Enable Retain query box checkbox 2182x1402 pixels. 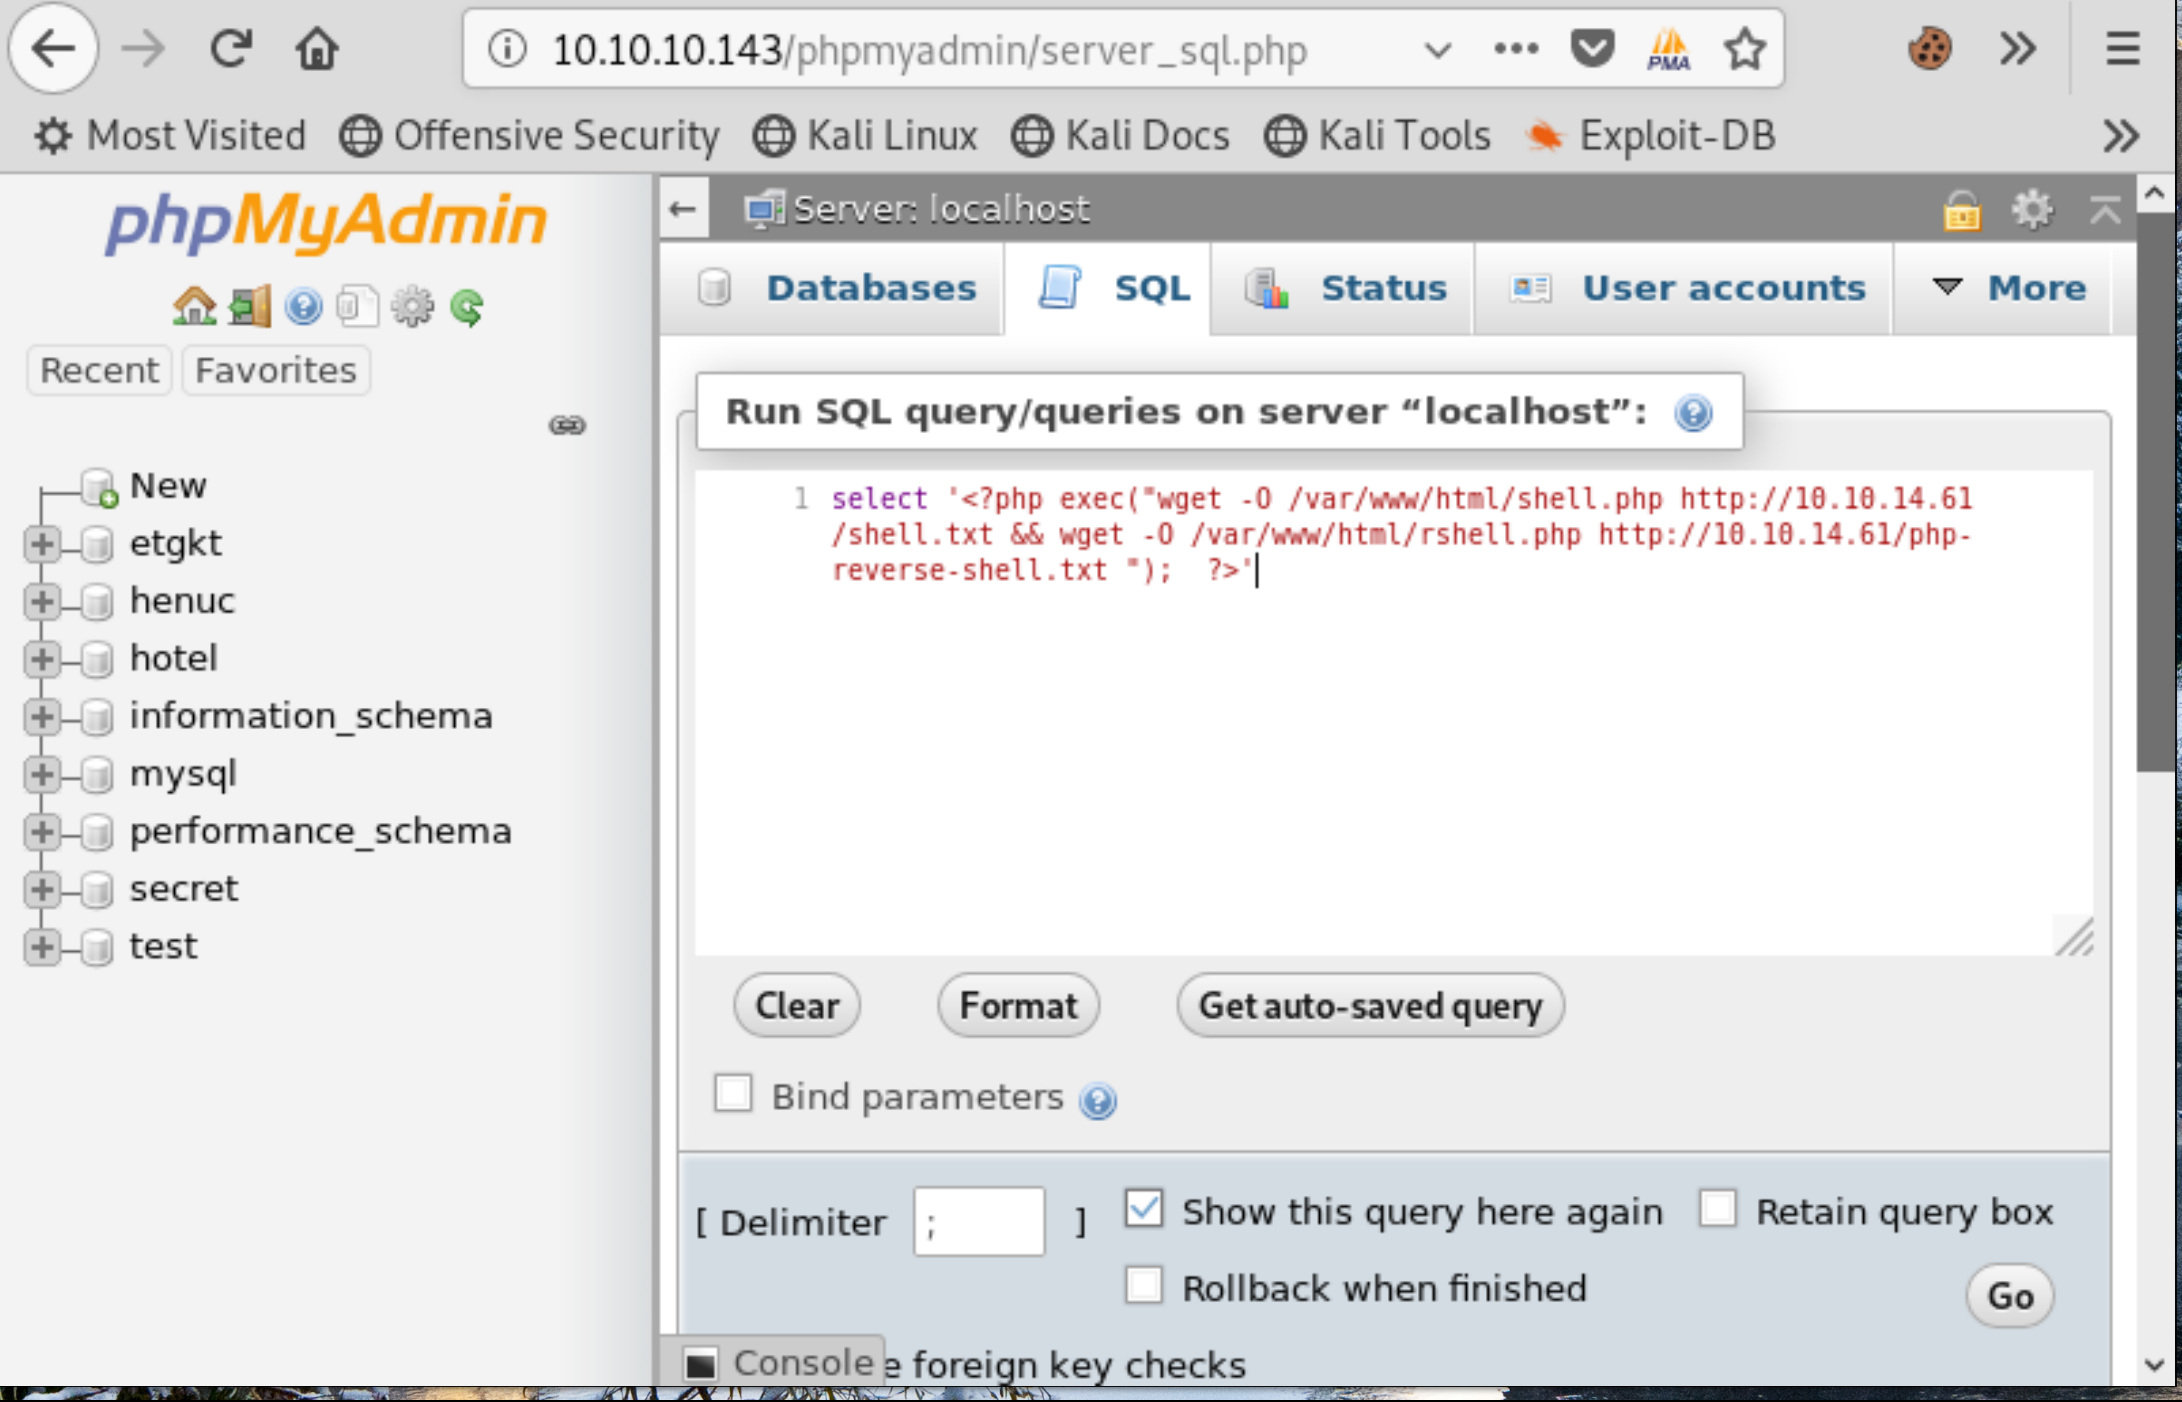click(1718, 1208)
